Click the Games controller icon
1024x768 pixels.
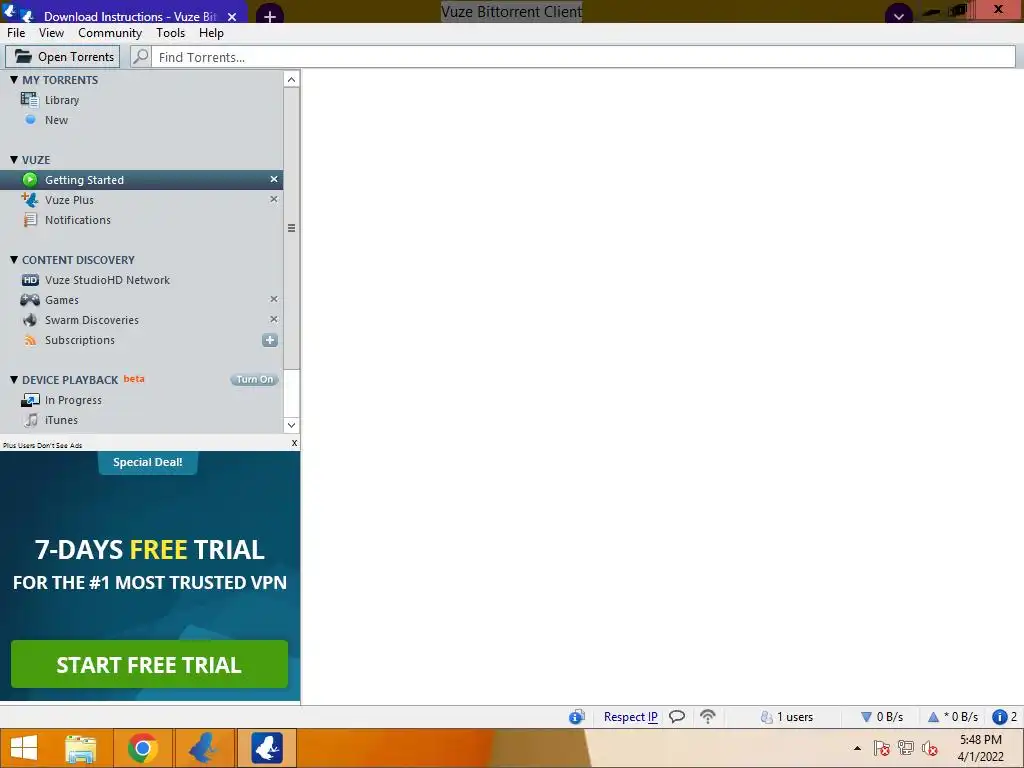click(x=30, y=300)
